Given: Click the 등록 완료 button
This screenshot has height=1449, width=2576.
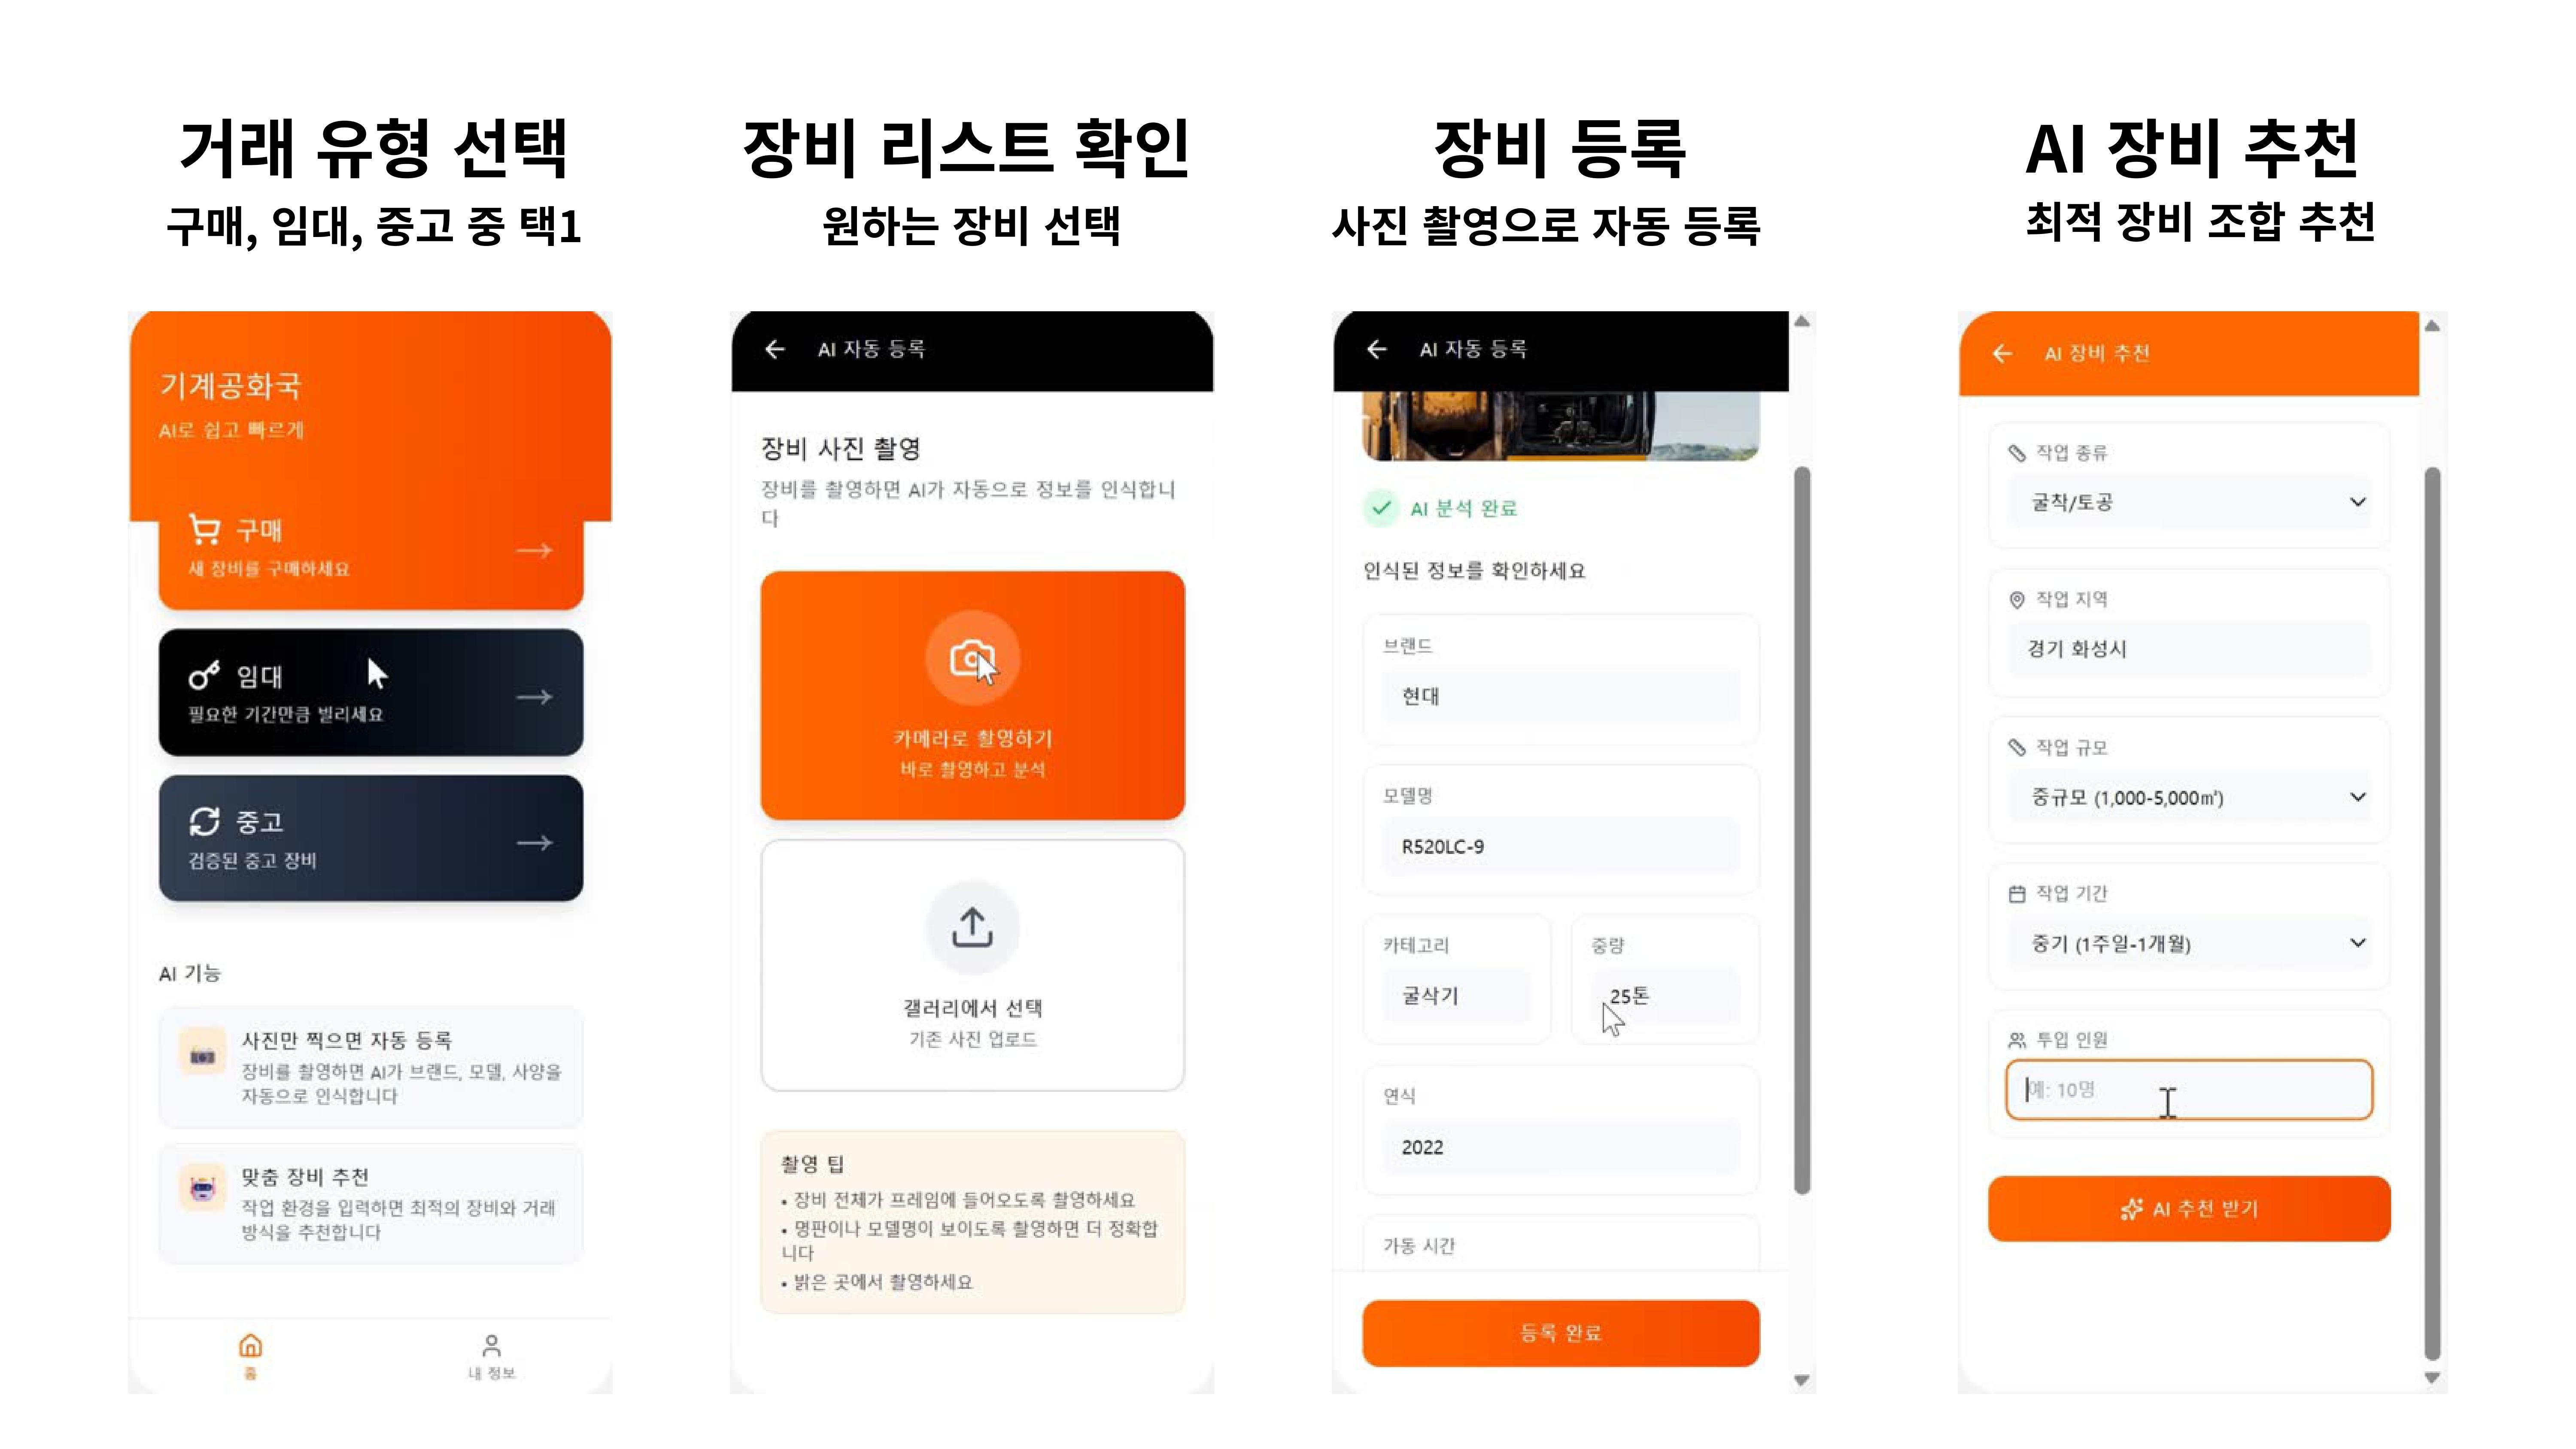Looking at the screenshot, I should [1560, 1332].
